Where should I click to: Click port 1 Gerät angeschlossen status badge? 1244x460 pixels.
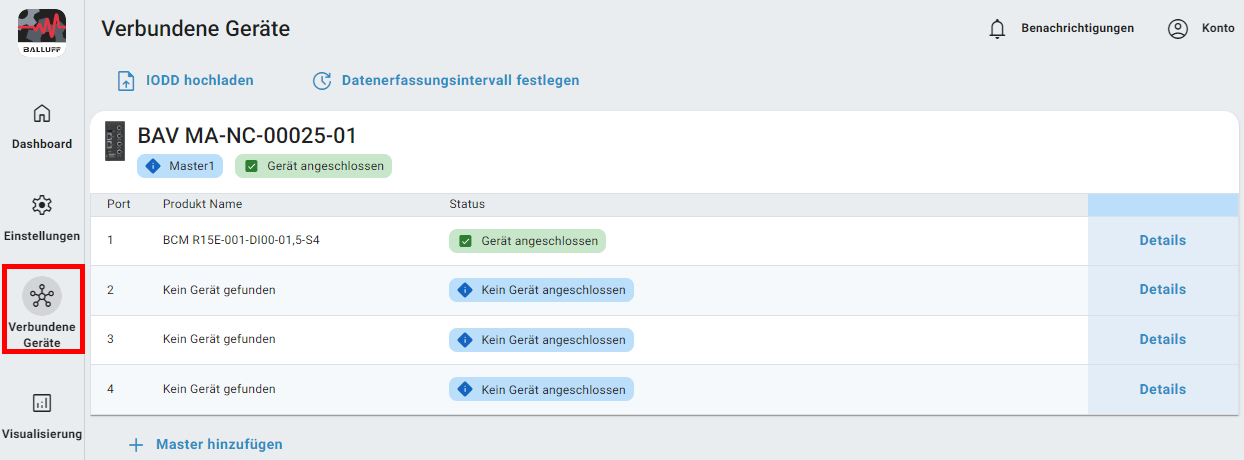tap(529, 241)
